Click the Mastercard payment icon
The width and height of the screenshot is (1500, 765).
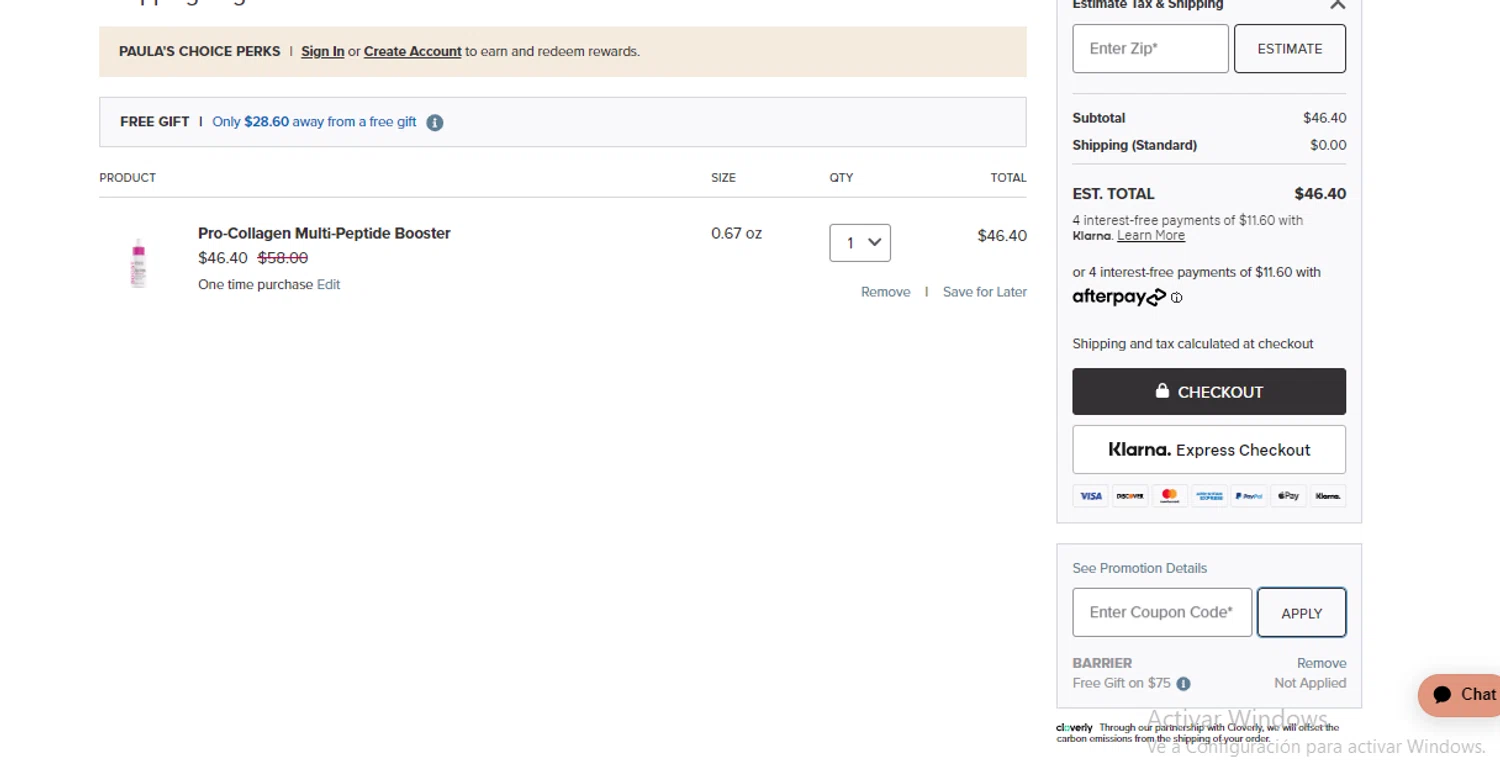pyautogui.click(x=1169, y=496)
